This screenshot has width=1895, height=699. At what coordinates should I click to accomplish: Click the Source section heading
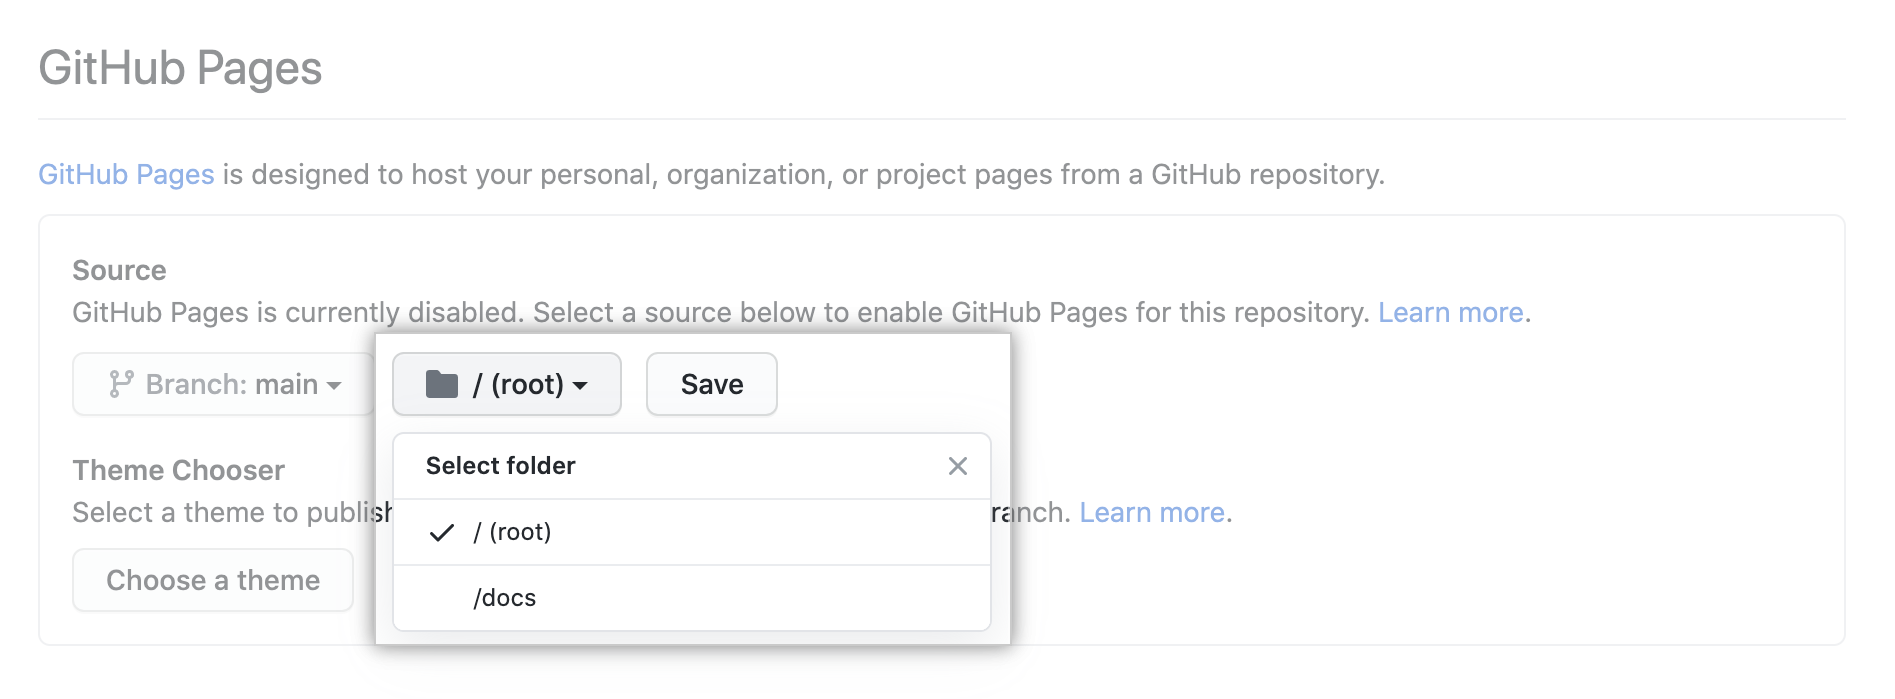pyautogui.click(x=119, y=270)
